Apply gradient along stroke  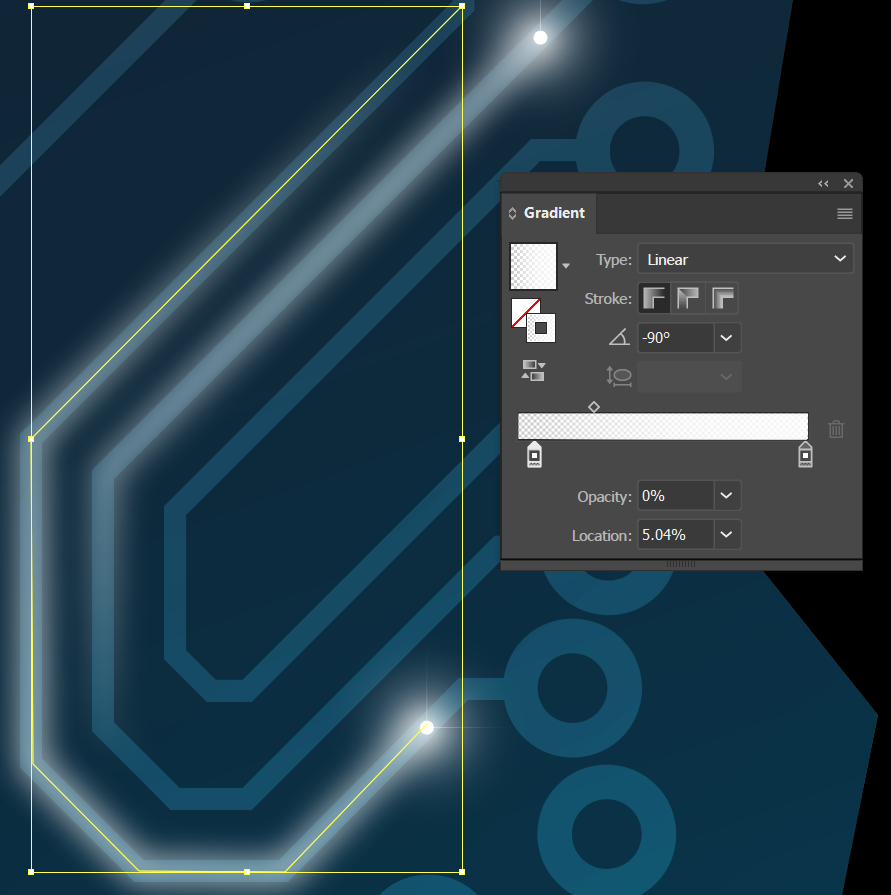coord(688,298)
